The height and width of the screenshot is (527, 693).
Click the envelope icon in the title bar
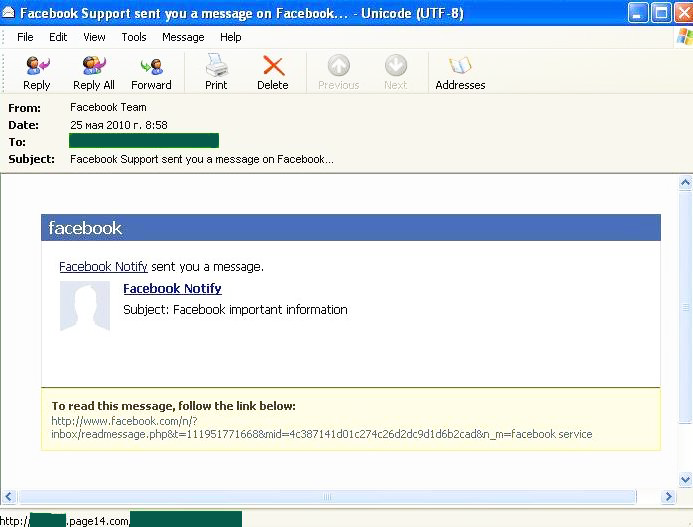point(8,12)
